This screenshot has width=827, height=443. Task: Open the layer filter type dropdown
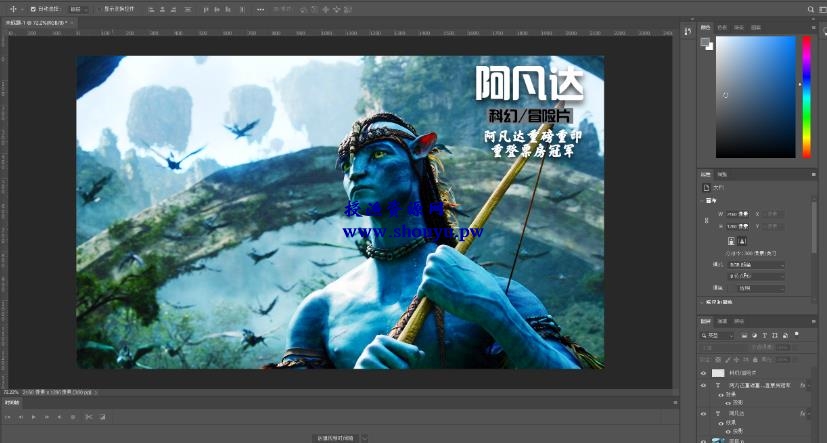[717, 335]
